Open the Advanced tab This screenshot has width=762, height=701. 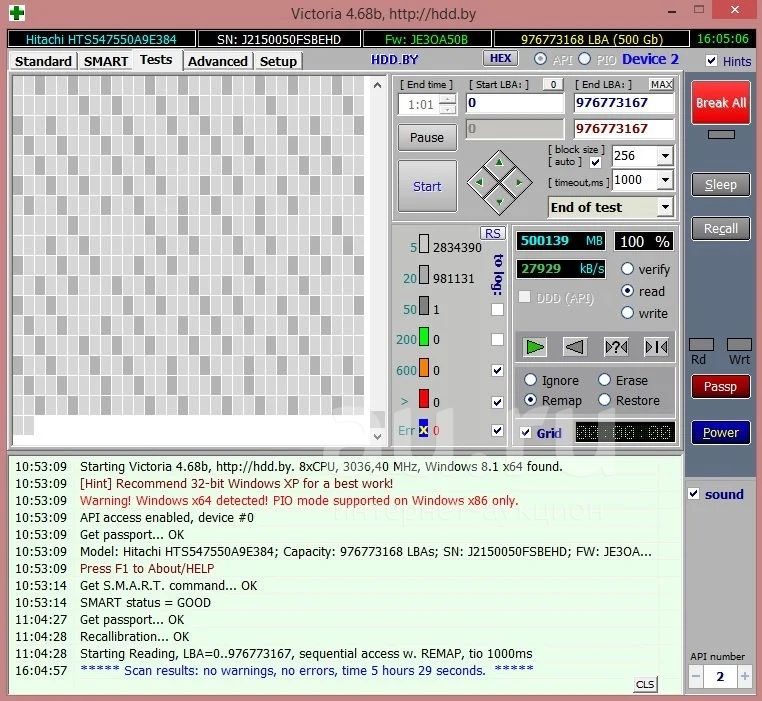(217, 61)
